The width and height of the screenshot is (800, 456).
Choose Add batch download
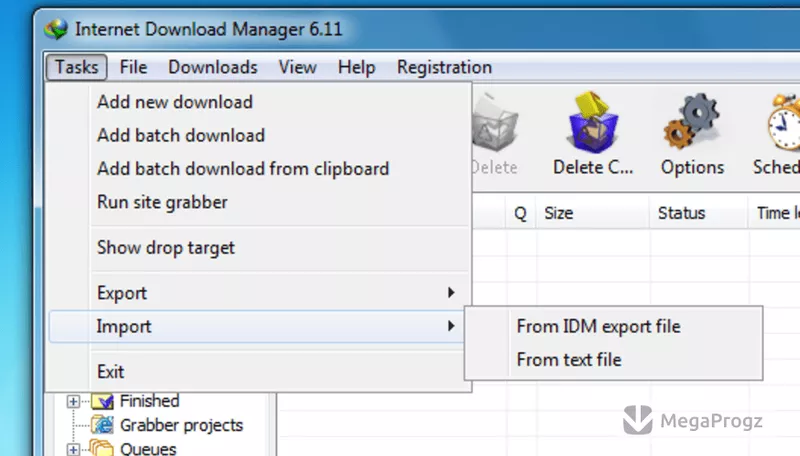click(259, 135)
